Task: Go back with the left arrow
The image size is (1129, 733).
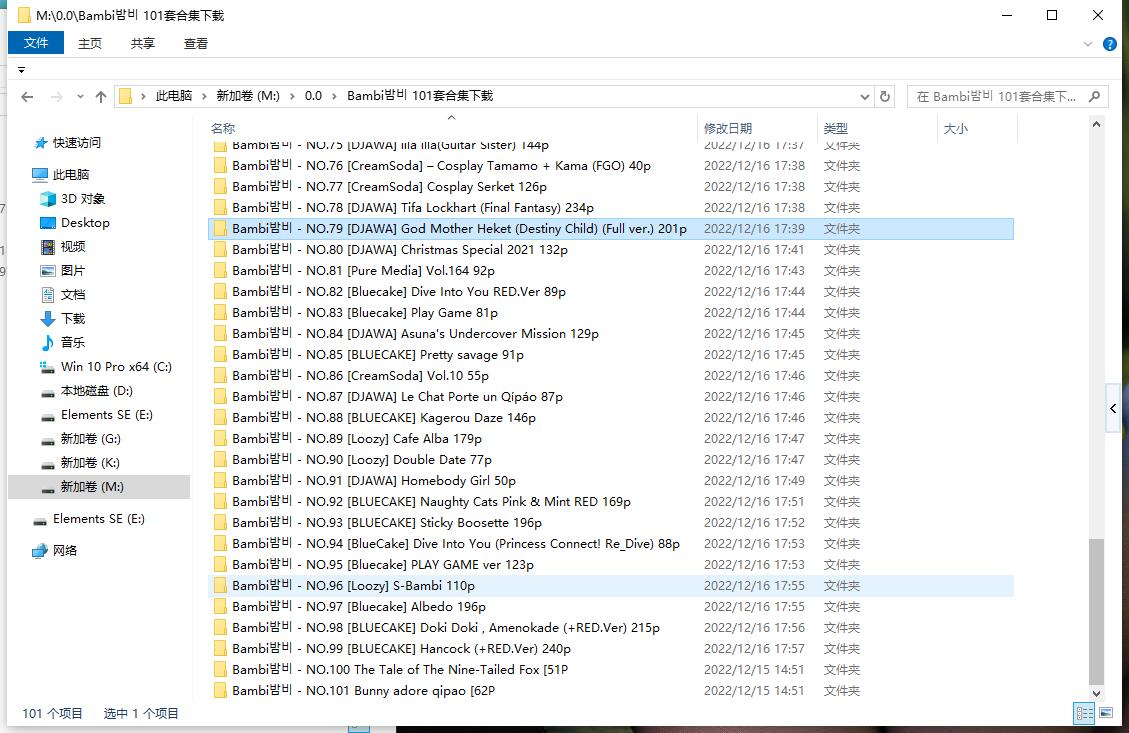Action: point(27,96)
